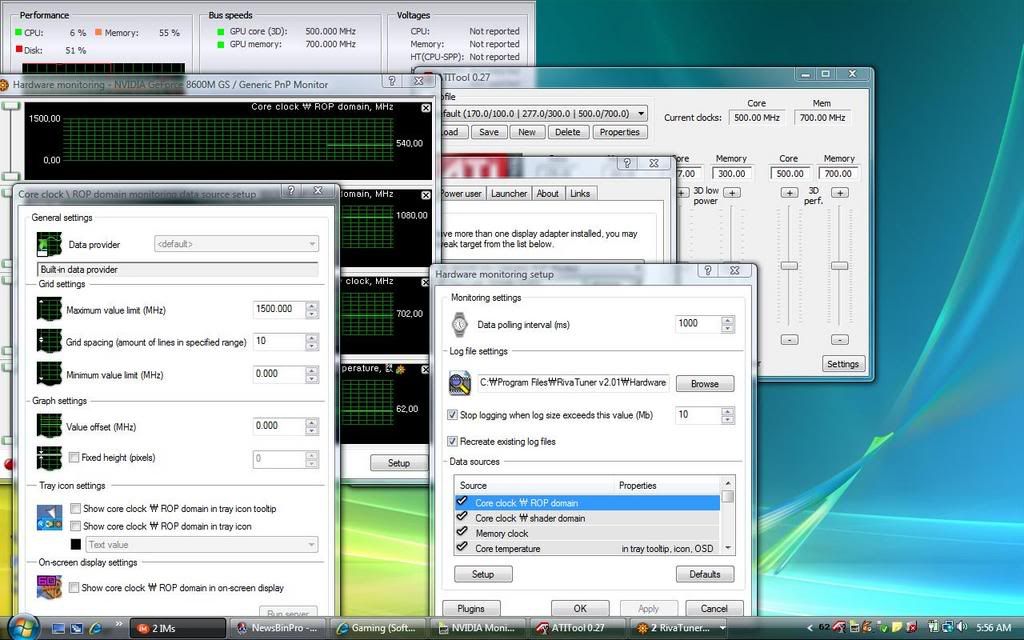Image resolution: width=1024 pixels, height=640 pixels.
Task: Click the Plugins button
Action: pyautogui.click(x=471, y=609)
